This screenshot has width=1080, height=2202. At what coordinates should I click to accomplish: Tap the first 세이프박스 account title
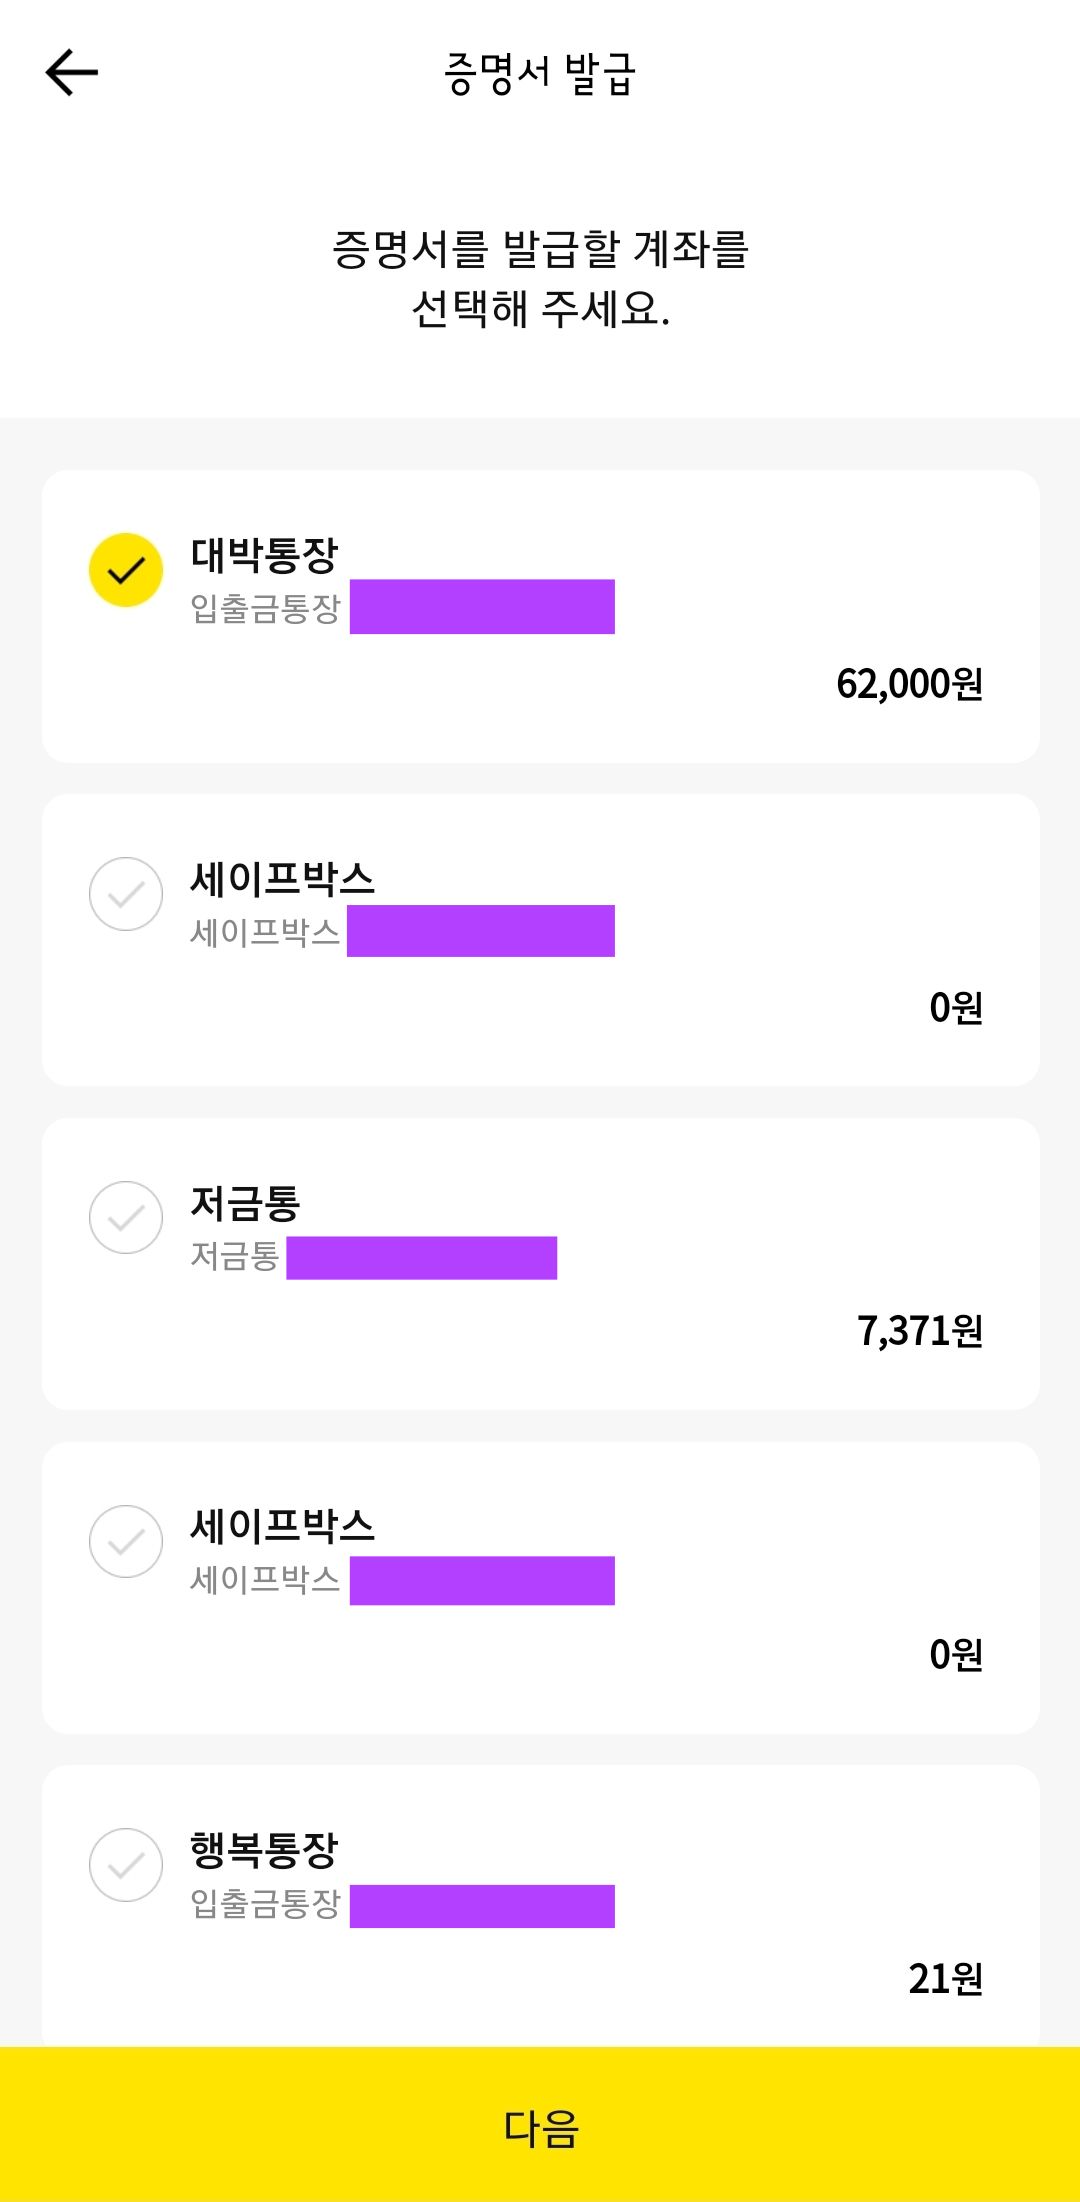click(x=283, y=879)
